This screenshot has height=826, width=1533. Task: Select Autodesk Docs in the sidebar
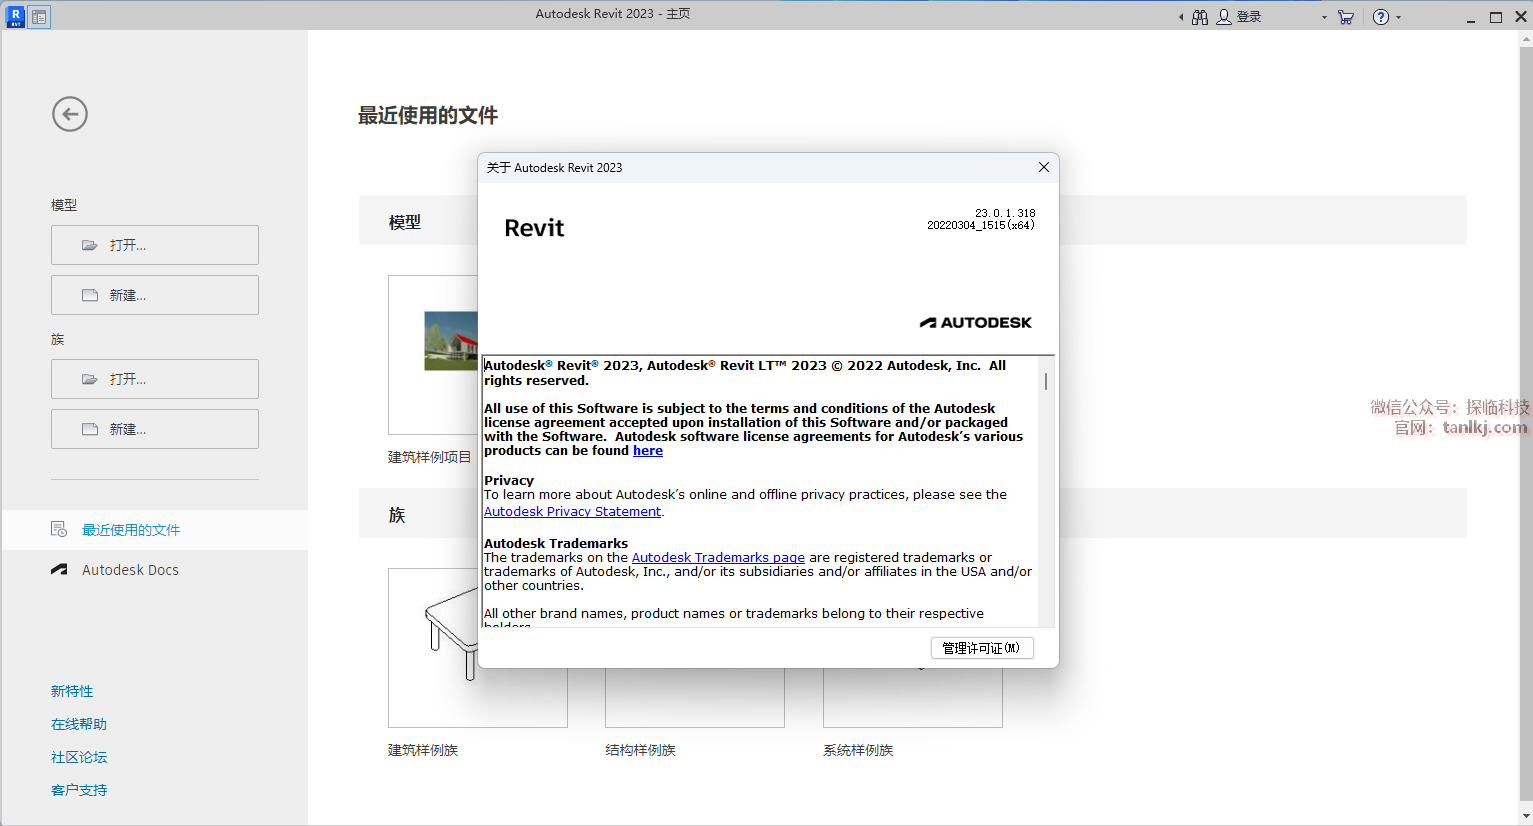coord(130,570)
